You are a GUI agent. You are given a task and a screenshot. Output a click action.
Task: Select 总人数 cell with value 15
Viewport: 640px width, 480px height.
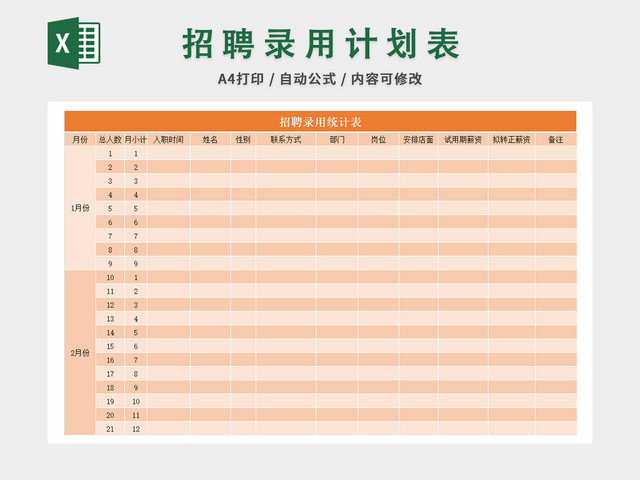(x=110, y=346)
